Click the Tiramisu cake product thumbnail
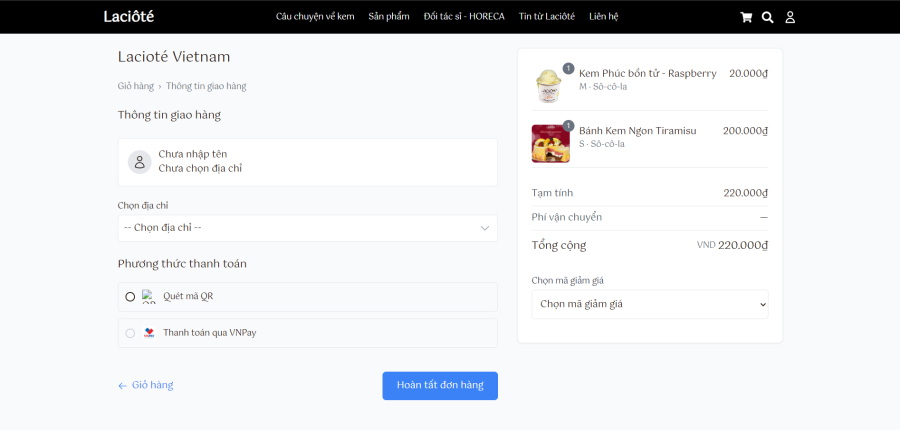Image resolution: width=900 pixels, height=430 pixels. pyautogui.click(x=550, y=144)
